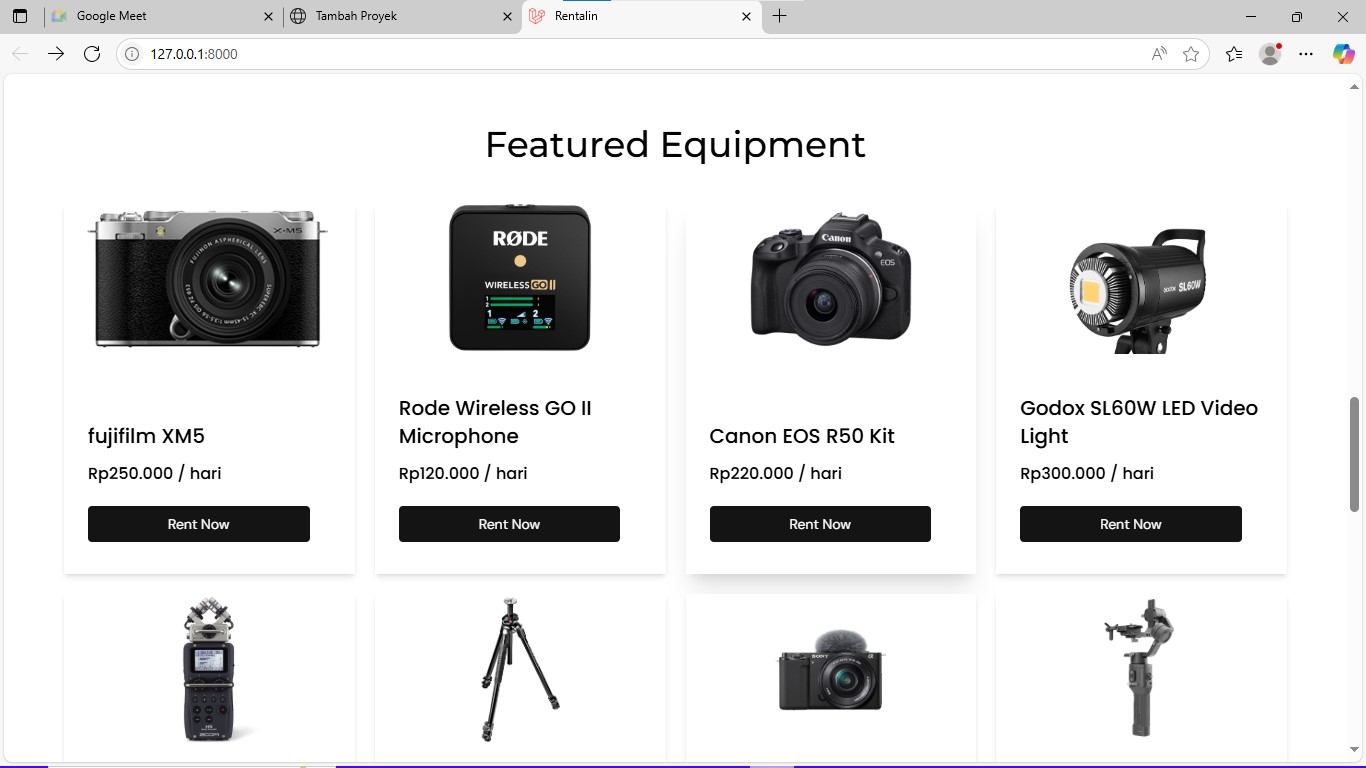Click the forward navigation arrow
This screenshot has height=768, width=1366.
point(56,54)
